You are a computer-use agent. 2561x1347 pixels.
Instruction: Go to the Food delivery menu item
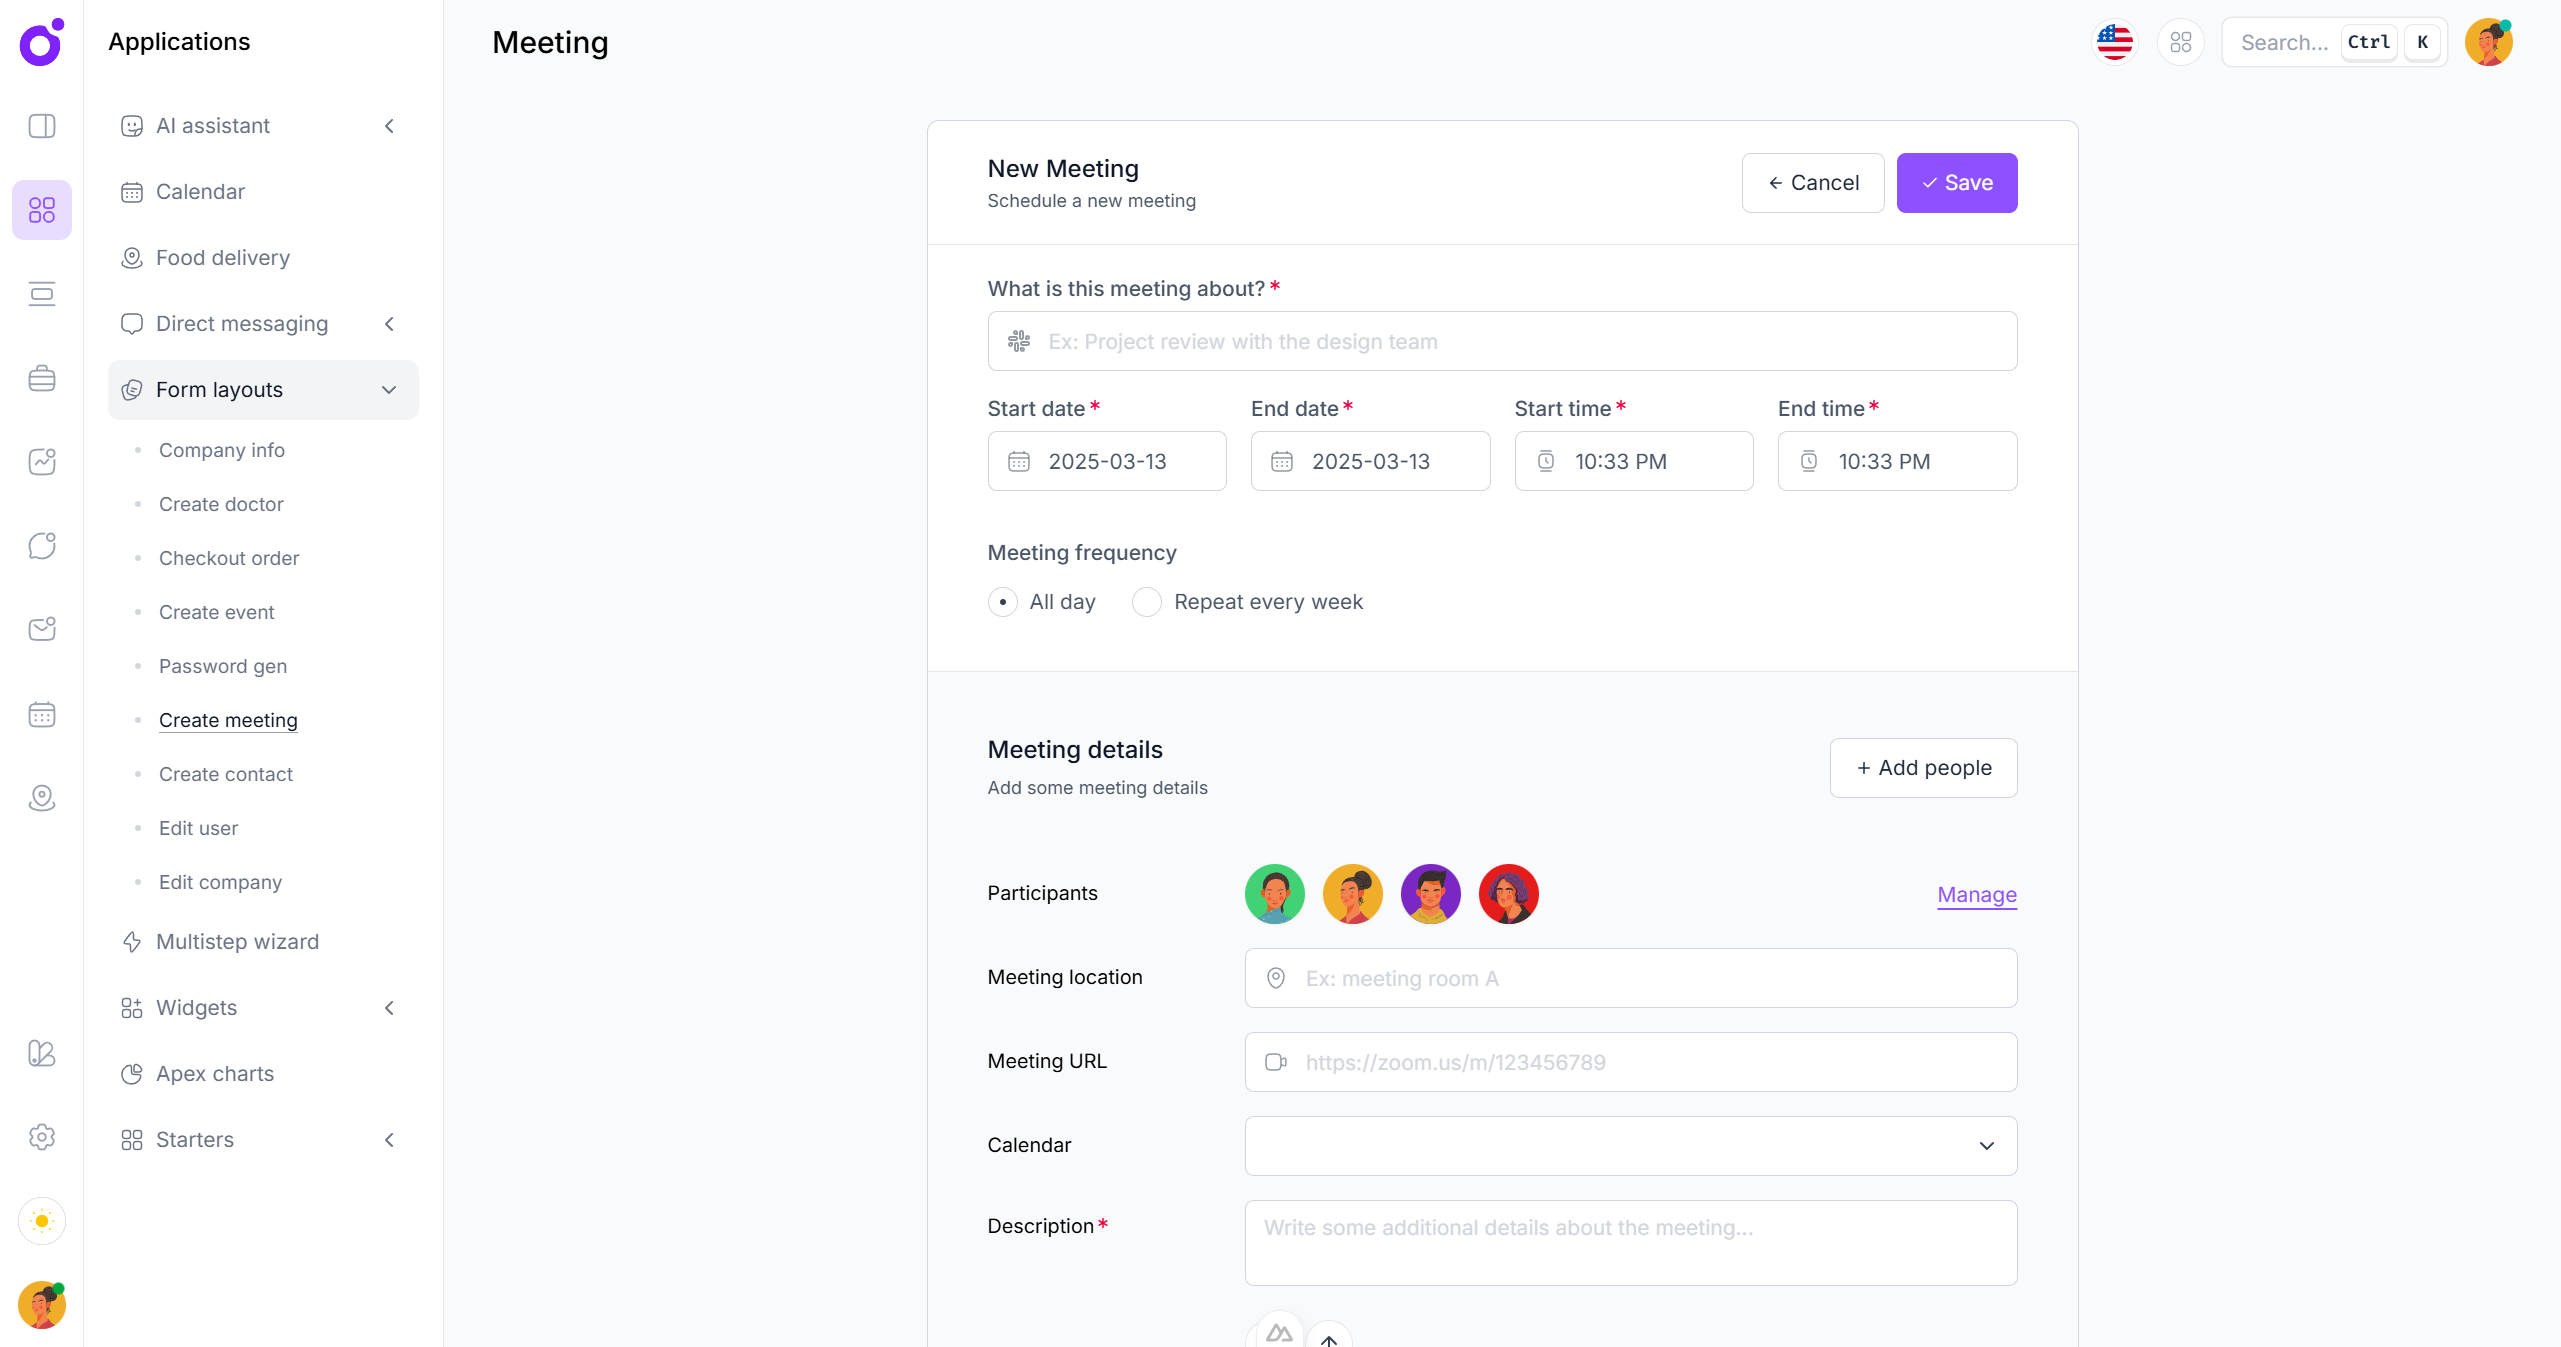coord(222,258)
